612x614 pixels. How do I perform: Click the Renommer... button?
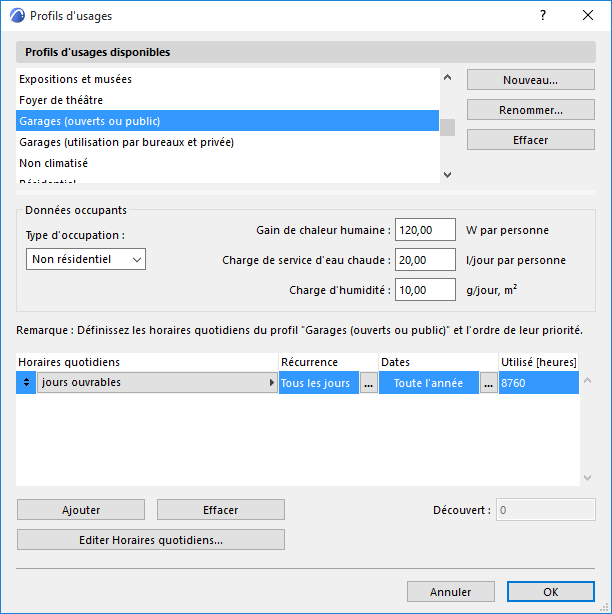point(530,110)
